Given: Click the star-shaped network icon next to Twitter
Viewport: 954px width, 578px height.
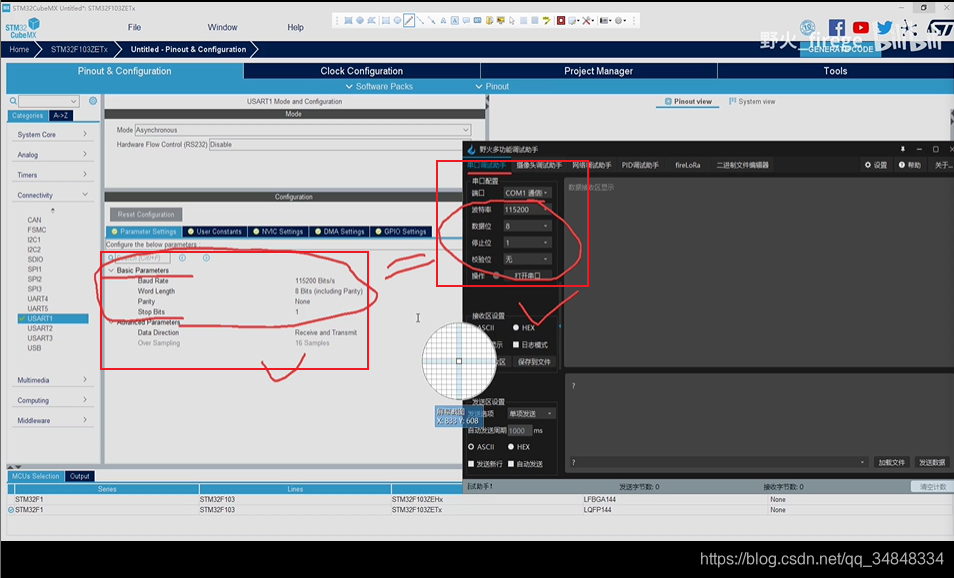Looking at the screenshot, I should [x=908, y=27].
